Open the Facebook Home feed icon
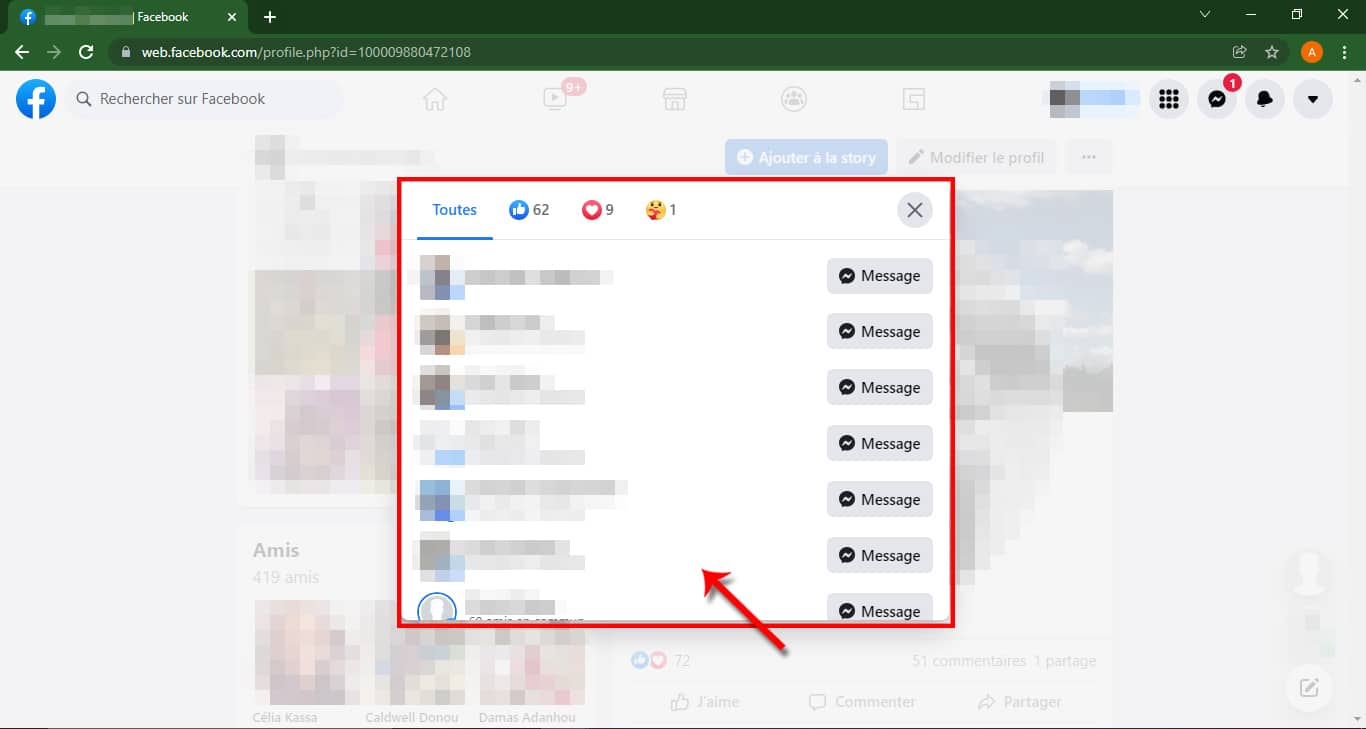 (434, 99)
